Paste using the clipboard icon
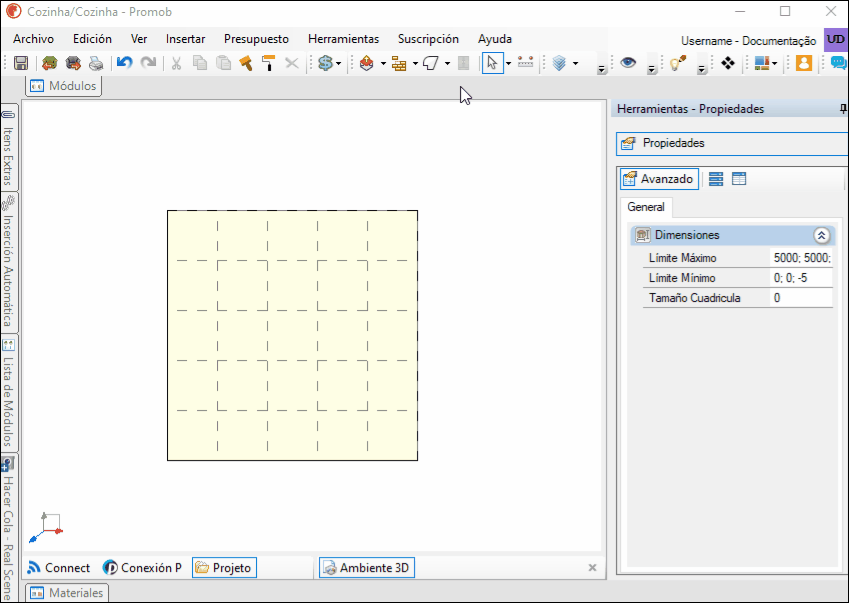 [223, 63]
